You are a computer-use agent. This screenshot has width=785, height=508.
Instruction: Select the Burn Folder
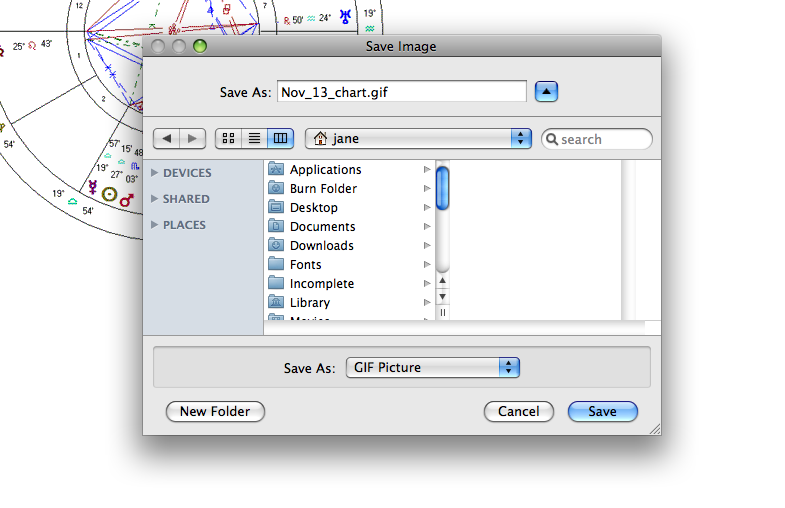(349, 189)
